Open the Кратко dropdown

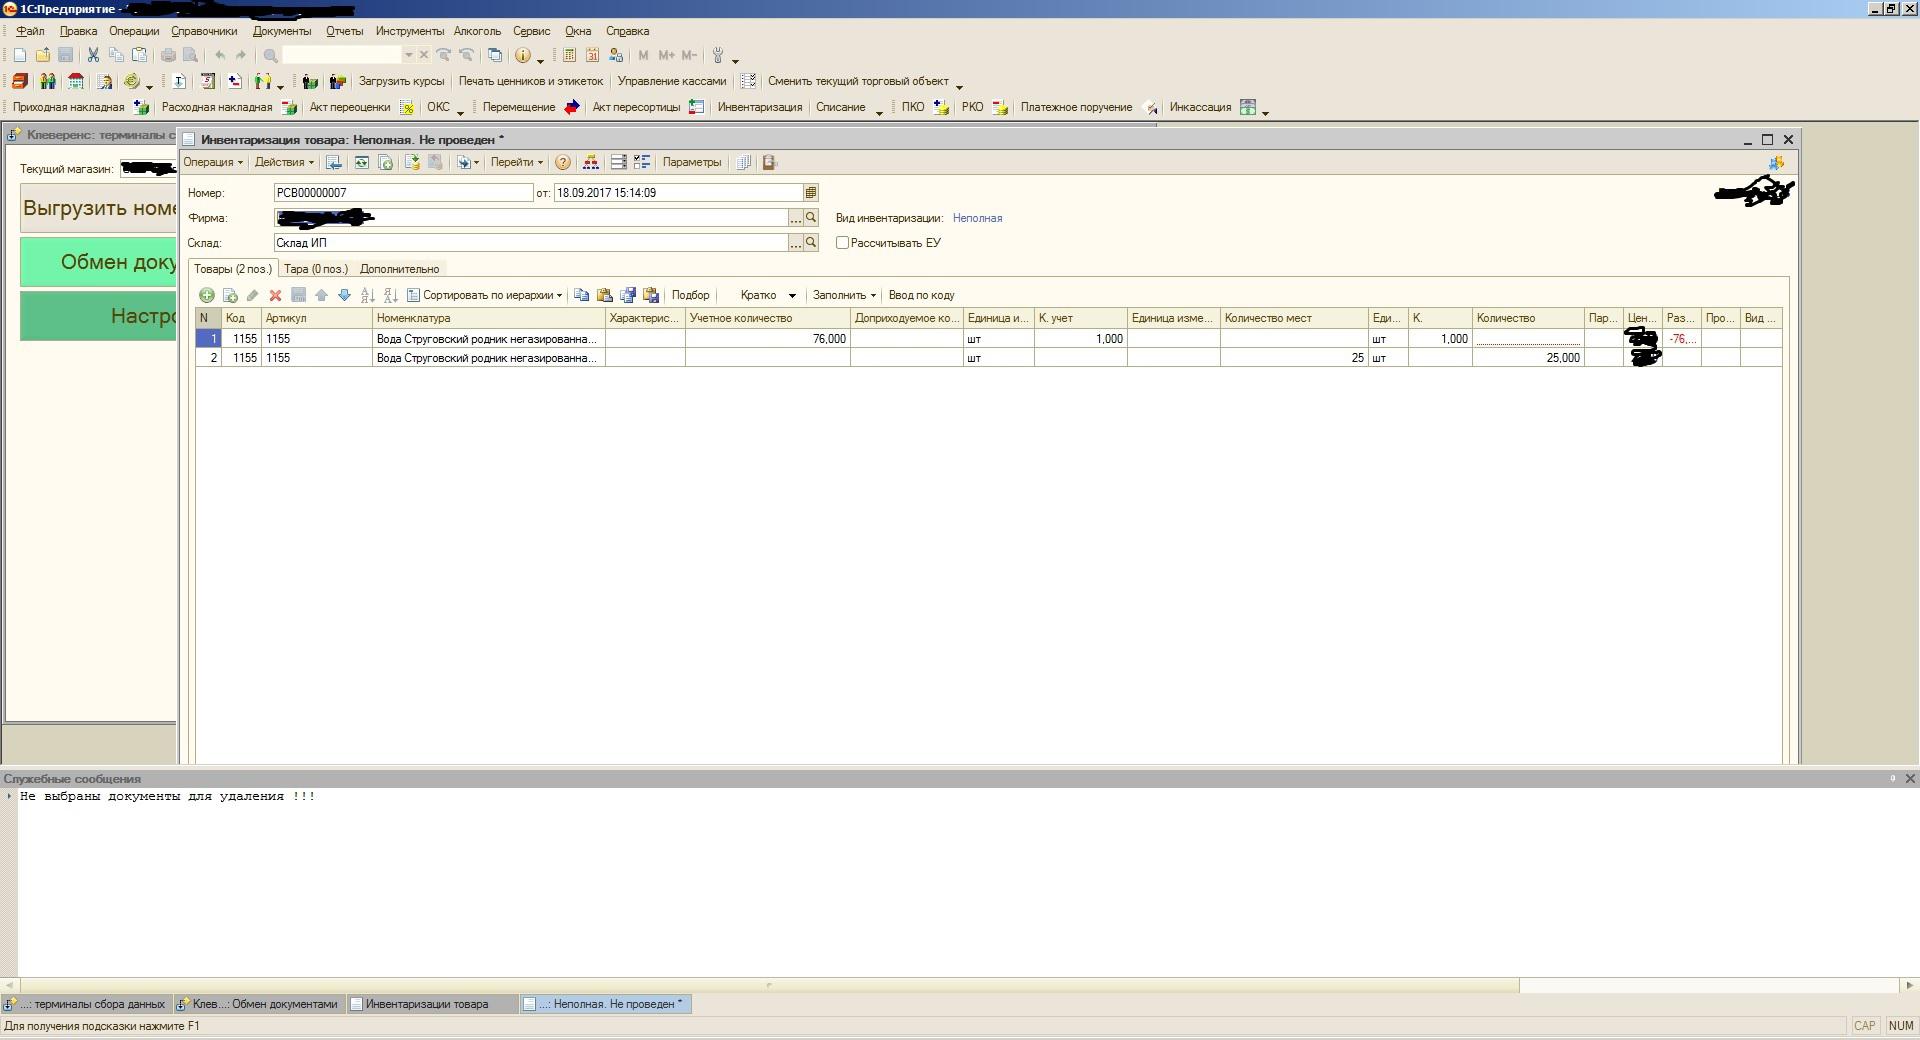click(x=768, y=295)
